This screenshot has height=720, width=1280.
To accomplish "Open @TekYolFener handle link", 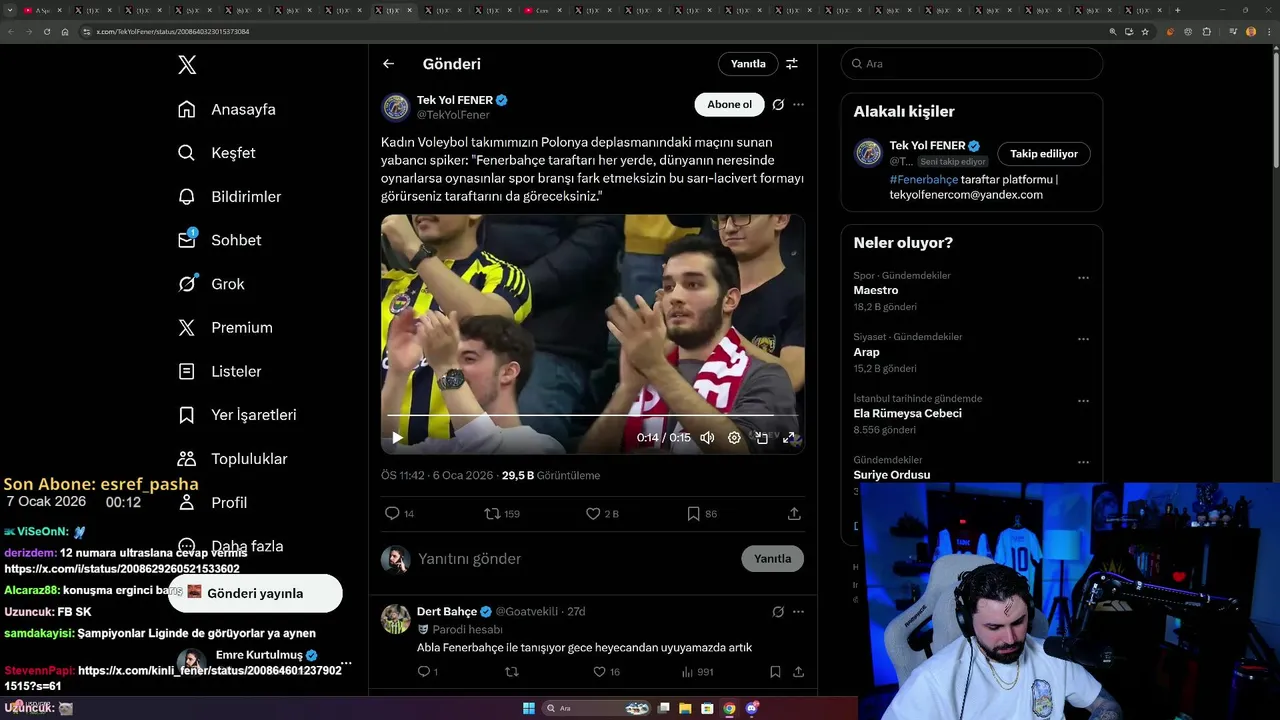I will [x=453, y=115].
